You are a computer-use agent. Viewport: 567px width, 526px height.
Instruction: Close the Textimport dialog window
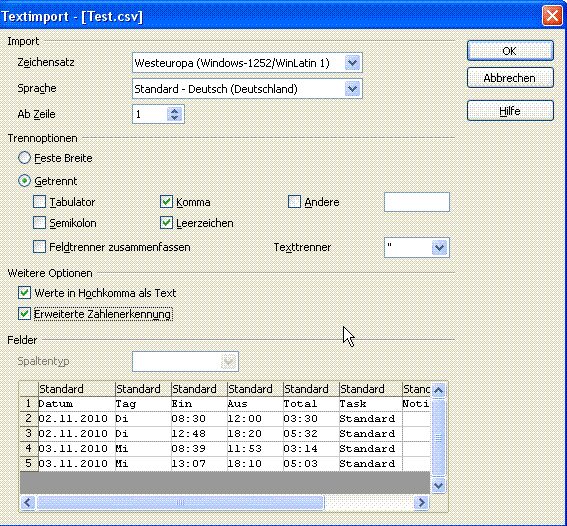pyautogui.click(x=552, y=16)
